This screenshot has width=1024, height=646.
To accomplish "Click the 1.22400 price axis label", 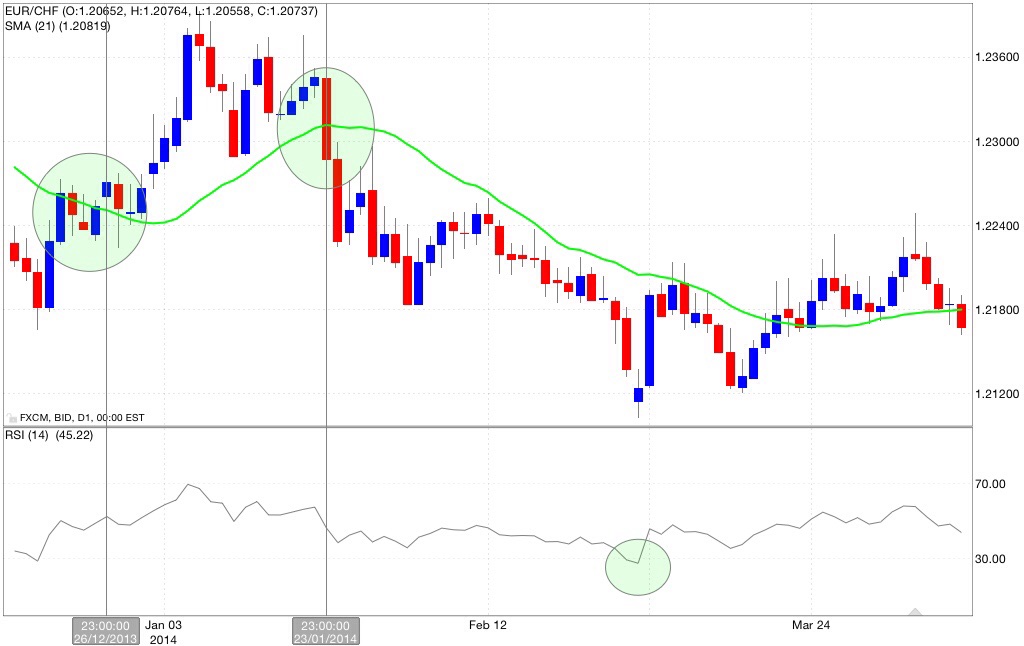I will [x=997, y=226].
